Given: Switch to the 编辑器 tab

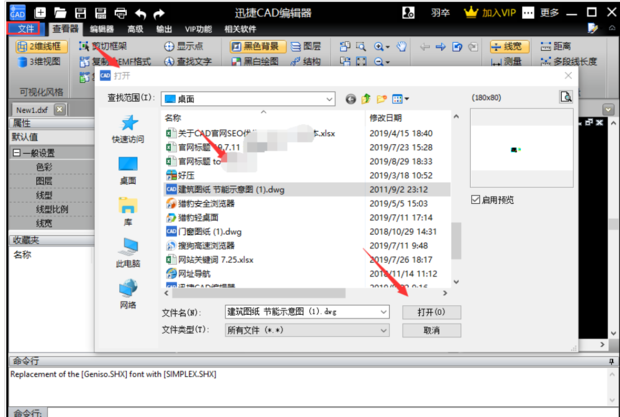Looking at the screenshot, I should coord(102,29).
